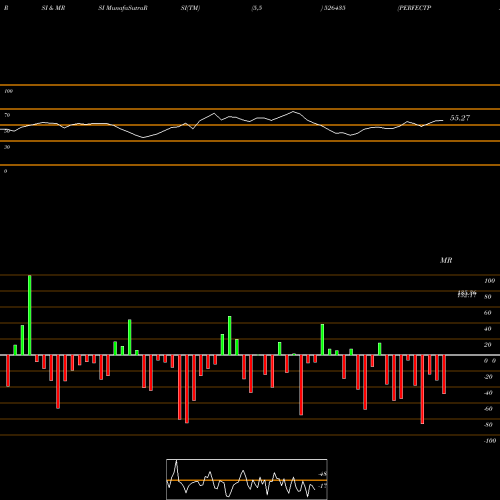Click the 30 label on RSI axis
The width and height of the screenshot is (500, 500).
coord(7,147)
